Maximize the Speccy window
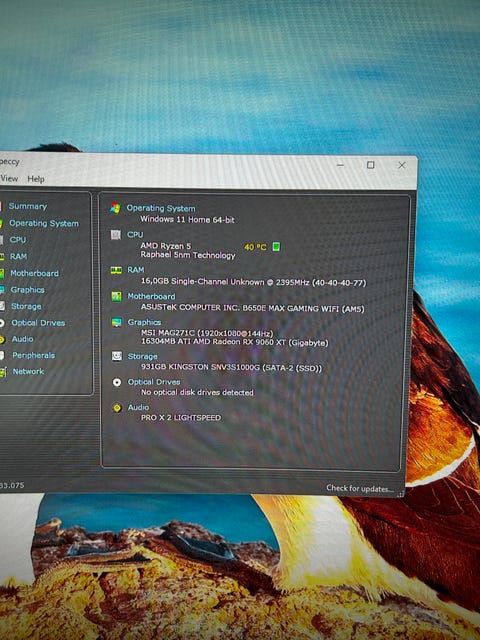480x640 pixels. [371, 165]
